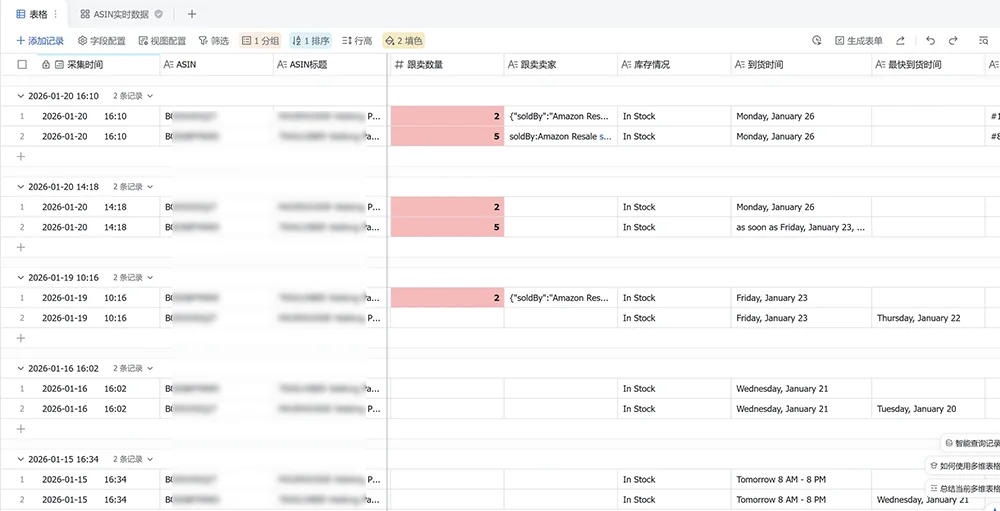Open 2 条记录 dropdown of 2026-01-19 10:16 group

133,278
